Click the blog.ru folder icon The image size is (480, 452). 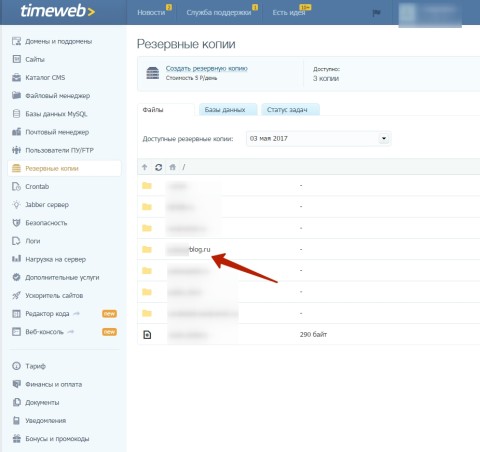(147, 249)
